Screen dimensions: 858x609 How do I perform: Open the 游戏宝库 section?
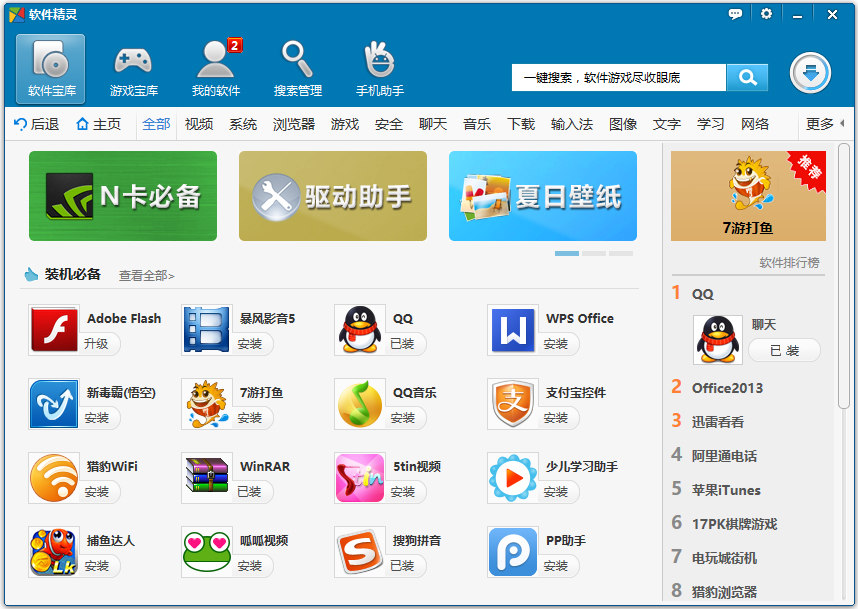pyautogui.click(x=133, y=67)
